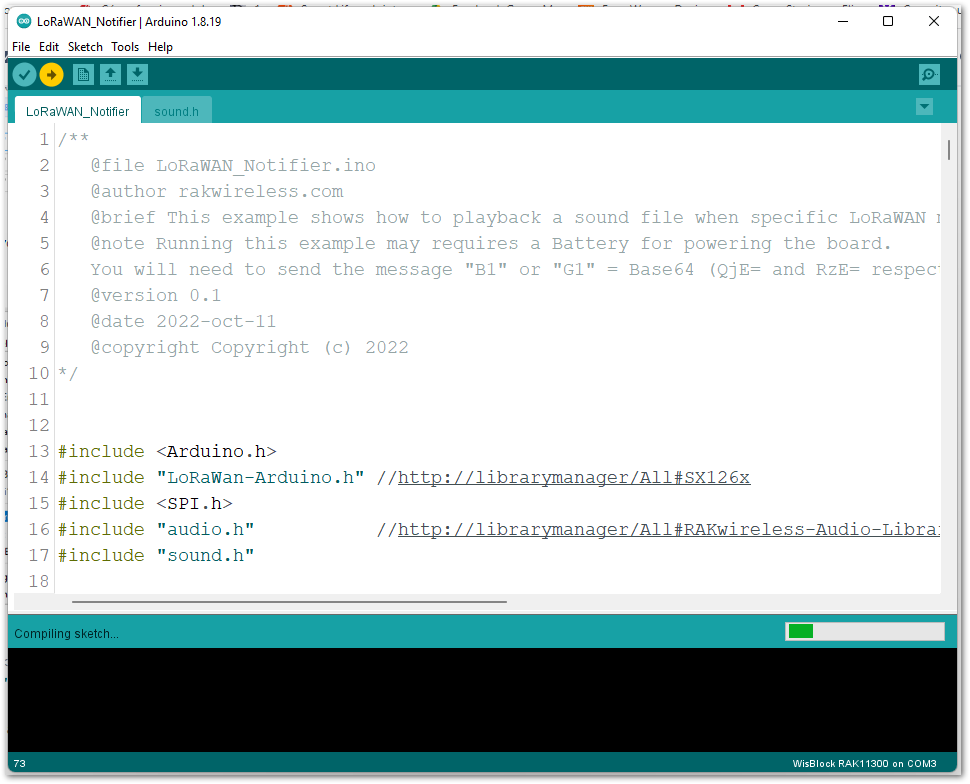Click the '@date 2022-oct-11' comment

point(183,322)
